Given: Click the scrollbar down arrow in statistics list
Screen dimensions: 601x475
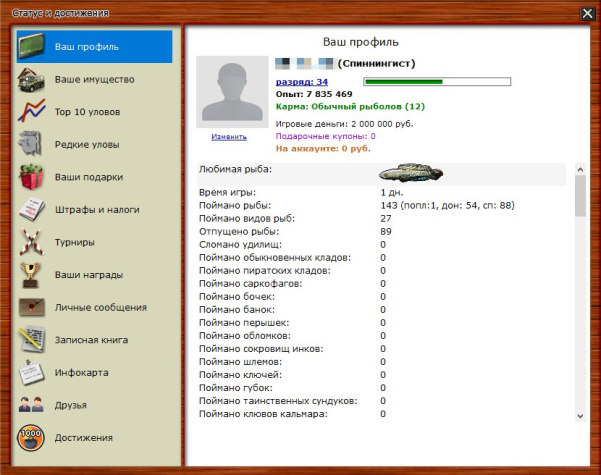Looking at the screenshot, I should pos(579,414).
